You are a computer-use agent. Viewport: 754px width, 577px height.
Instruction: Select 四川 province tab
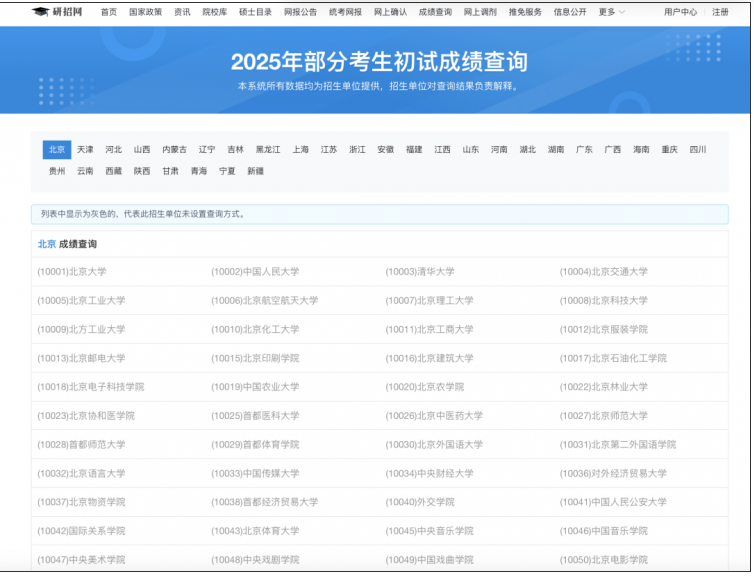click(698, 150)
